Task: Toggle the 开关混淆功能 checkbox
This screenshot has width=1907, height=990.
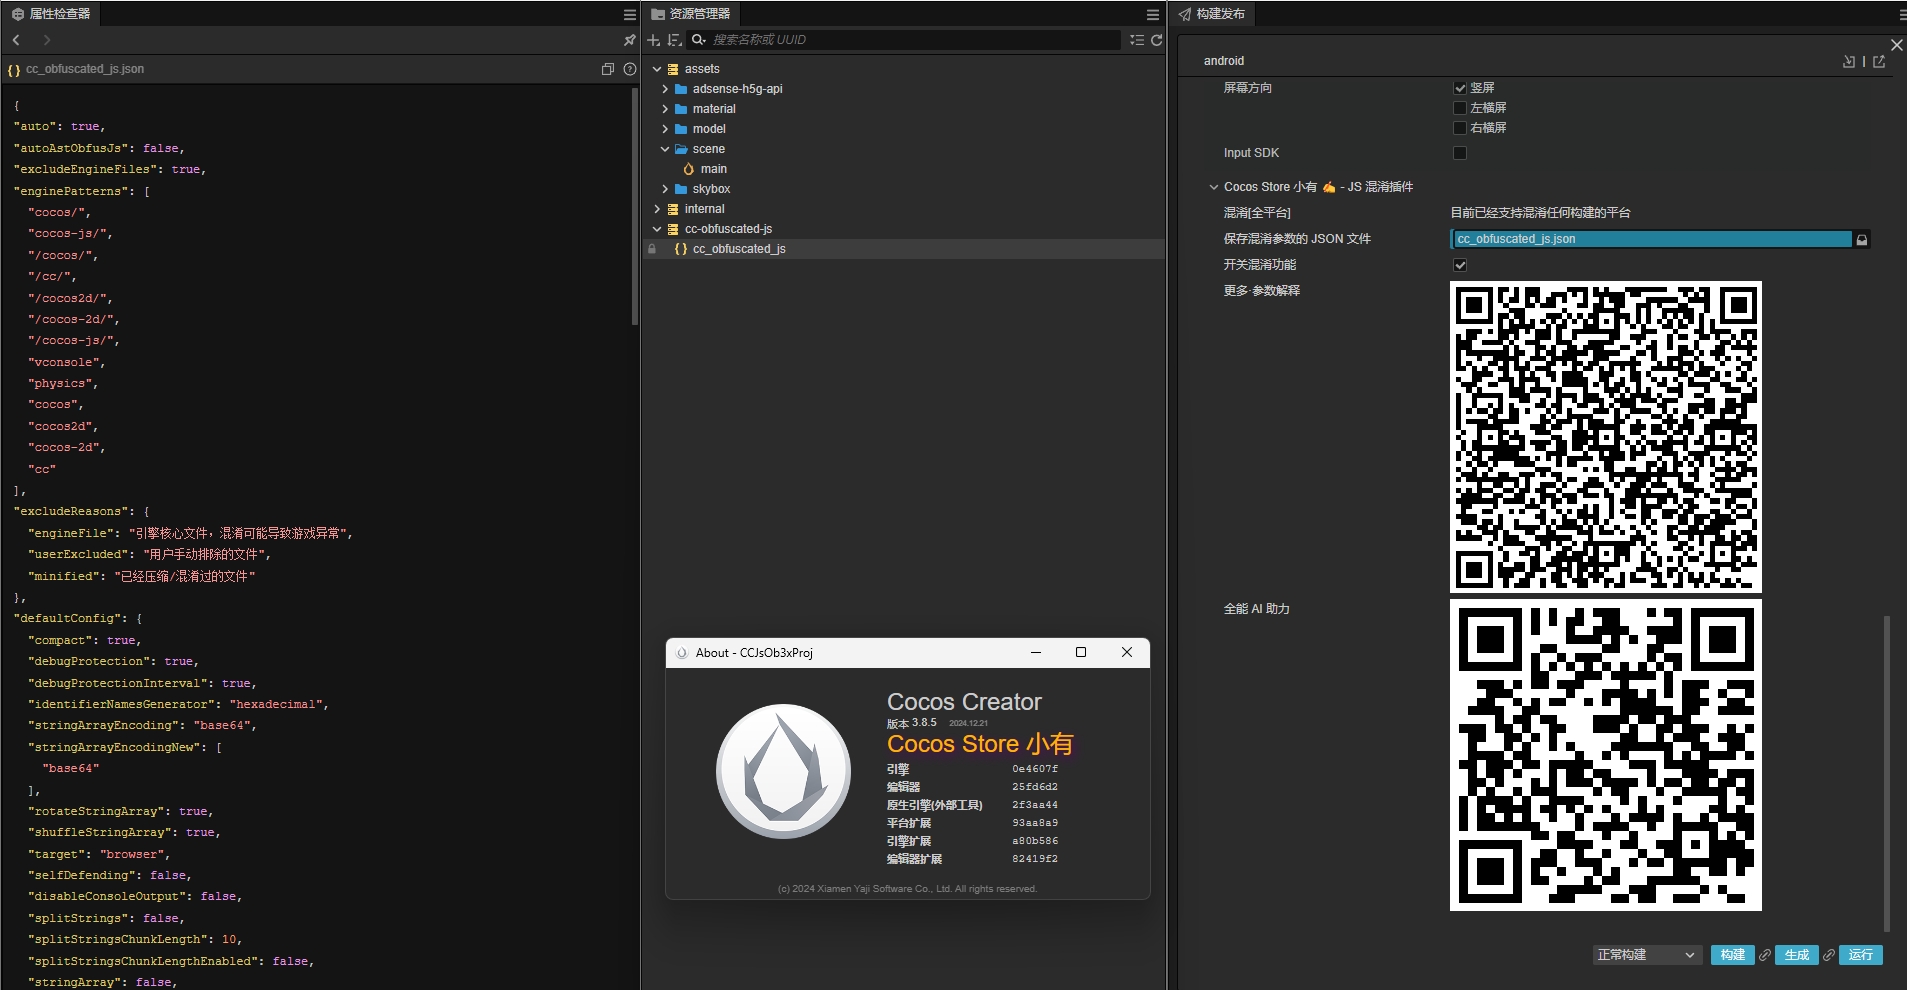Action: tap(1460, 265)
